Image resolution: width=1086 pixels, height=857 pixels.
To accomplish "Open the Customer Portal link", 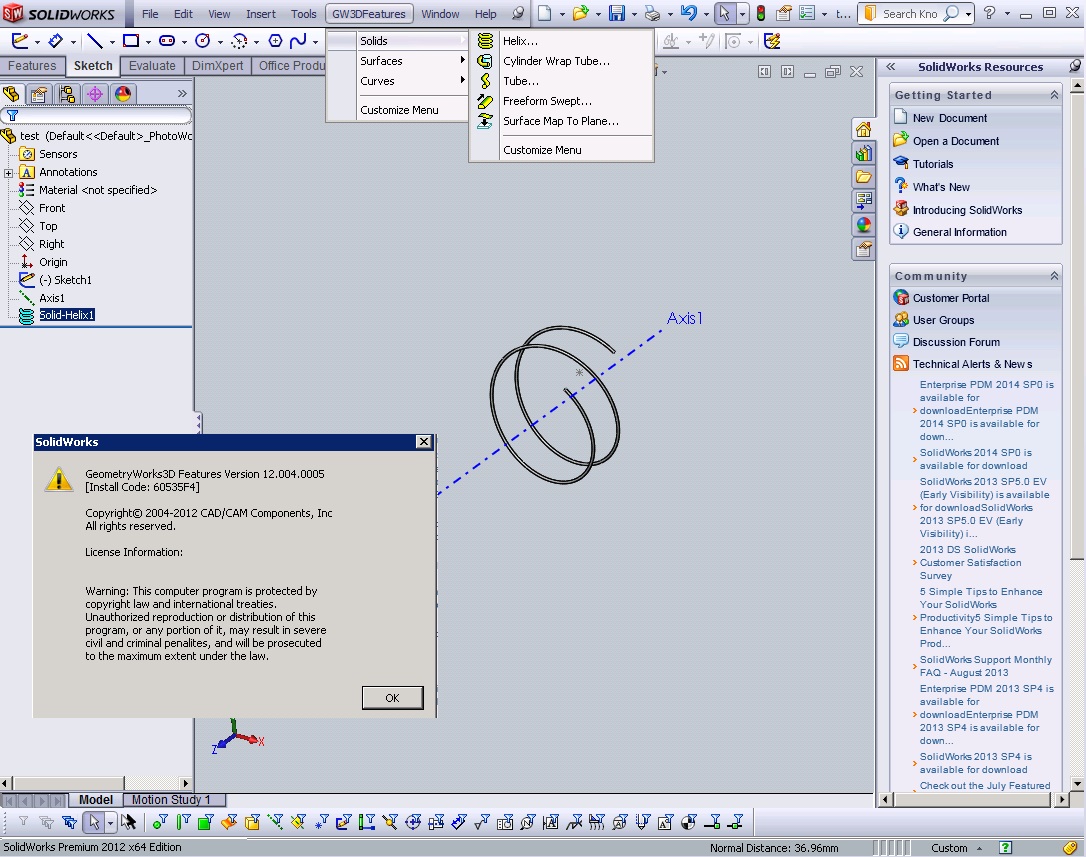I will [950, 298].
